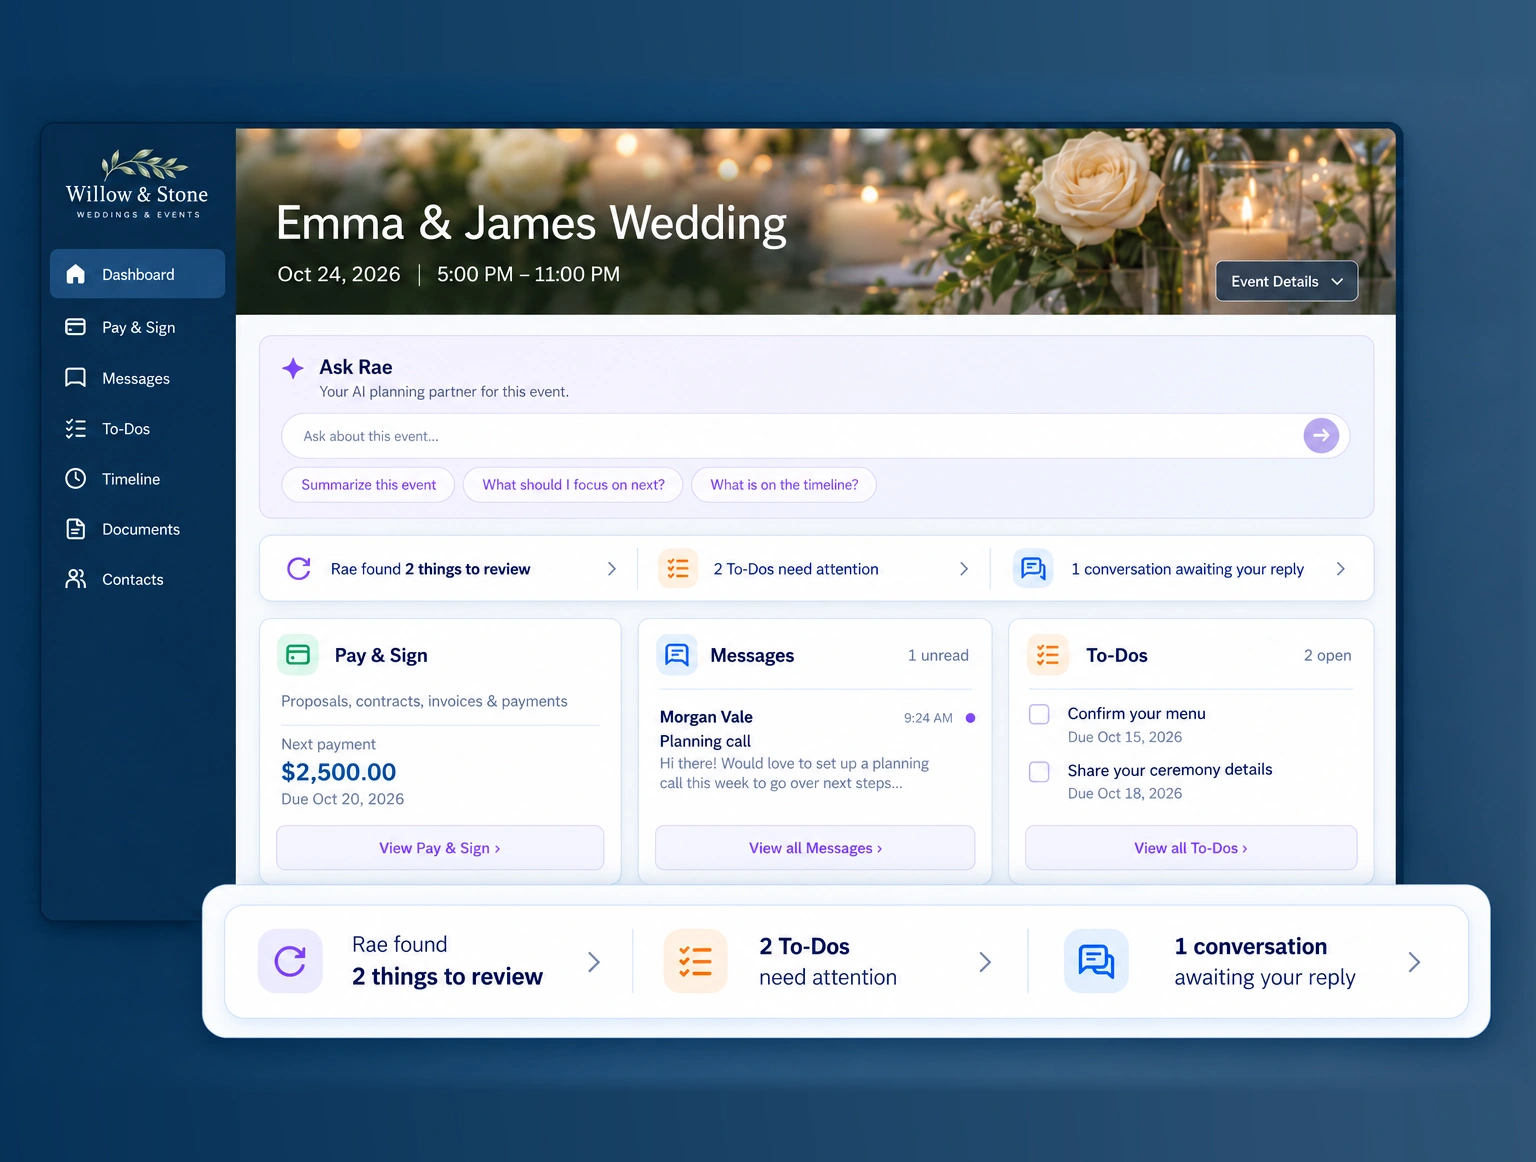Image resolution: width=1536 pixels, height=1162 pixels.
Task: Click the large blue chat icon in bottom banner
Action: tap(1096, 961)
